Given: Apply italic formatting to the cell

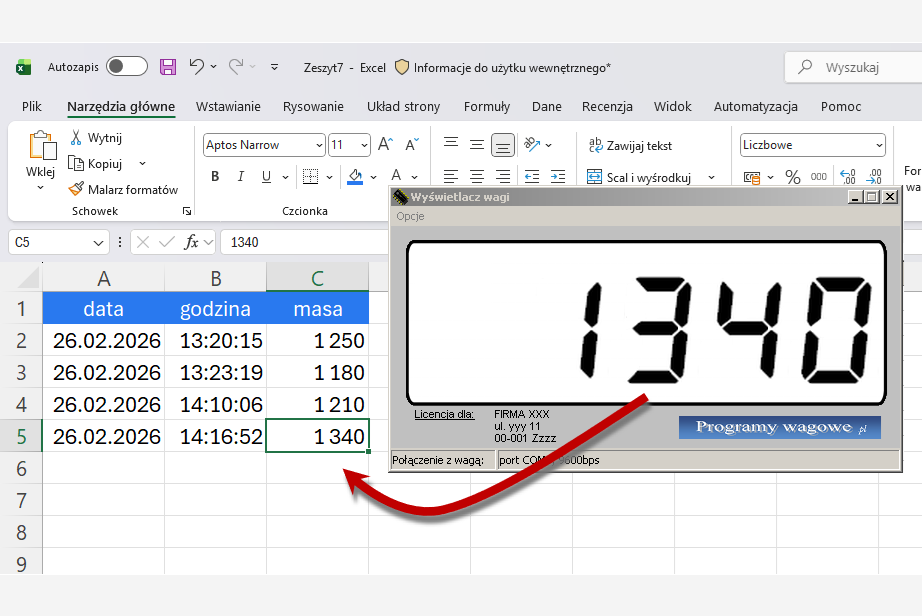Looking at the screenshot, I should [x=241, y=177].
